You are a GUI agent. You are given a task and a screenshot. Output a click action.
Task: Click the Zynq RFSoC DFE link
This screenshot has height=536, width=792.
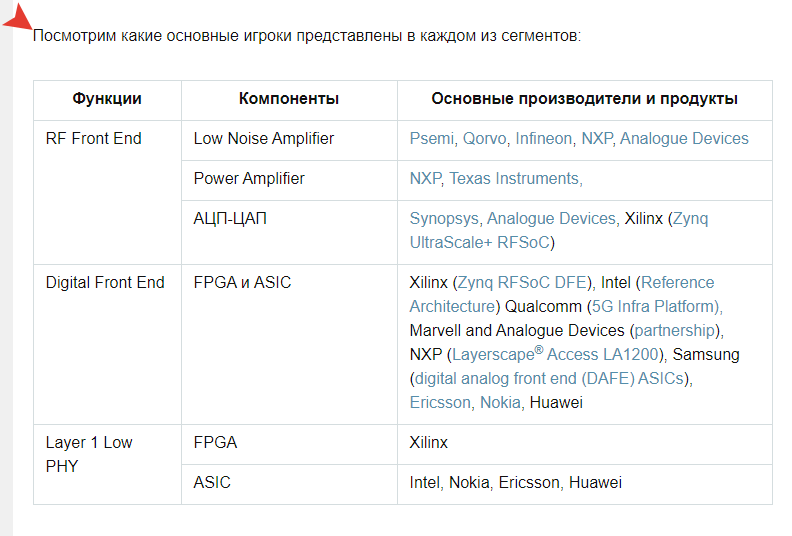click(x=521, y=282)
